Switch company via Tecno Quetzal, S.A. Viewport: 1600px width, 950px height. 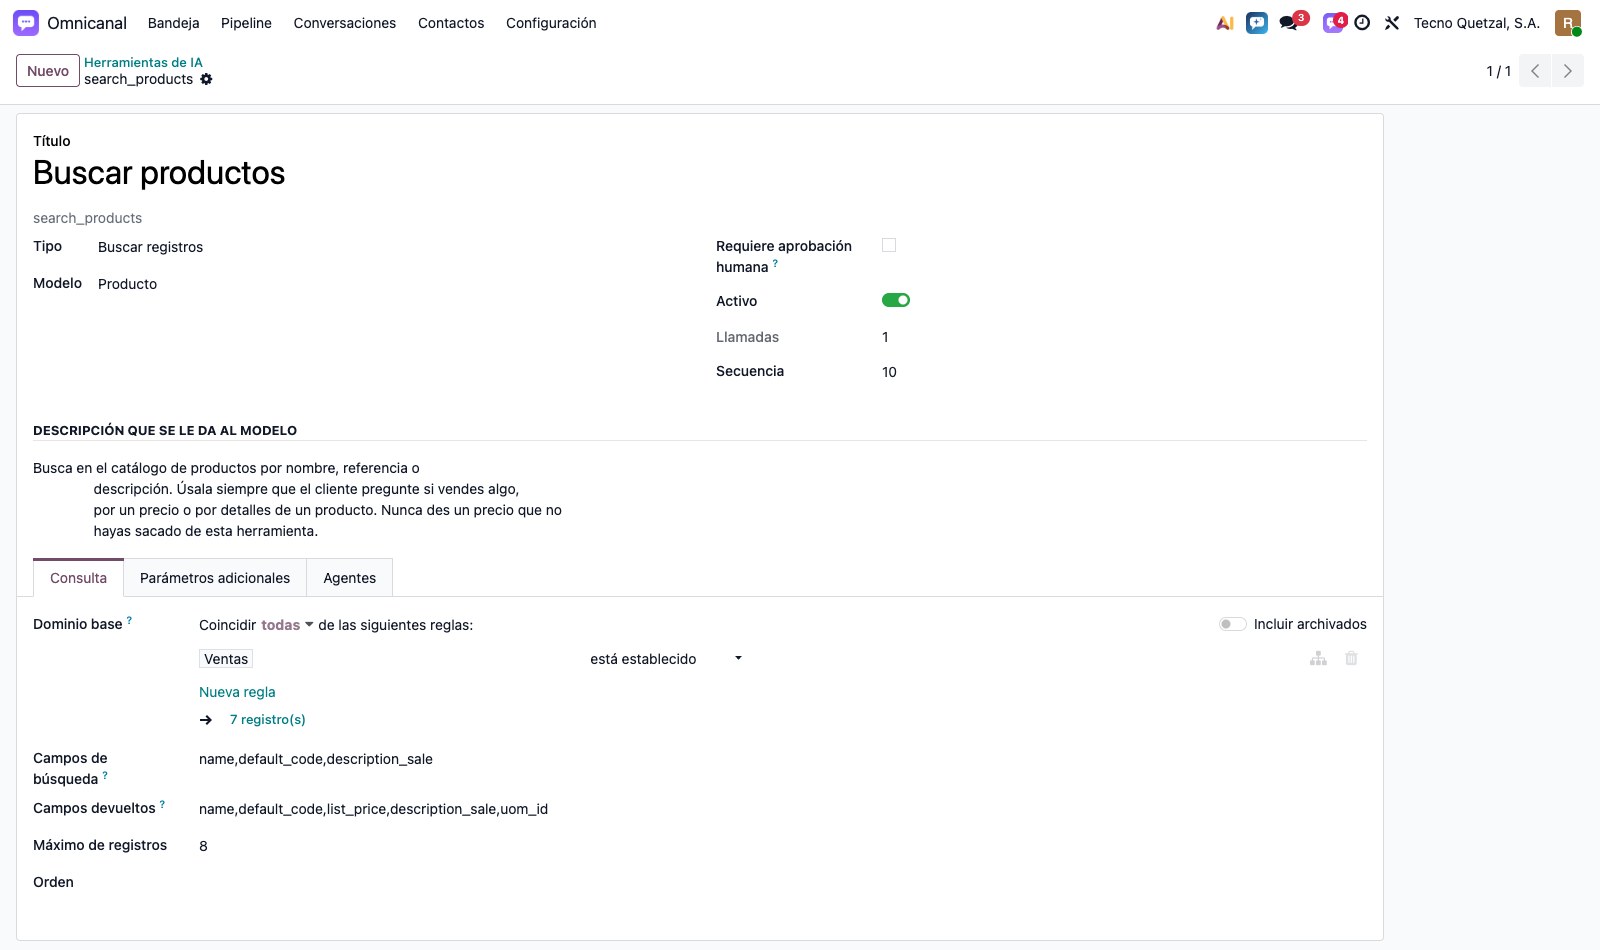[1476, 23]
